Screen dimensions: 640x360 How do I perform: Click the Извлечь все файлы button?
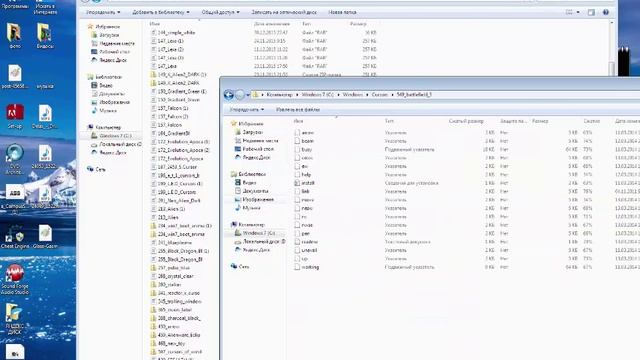tap(298, 109)
